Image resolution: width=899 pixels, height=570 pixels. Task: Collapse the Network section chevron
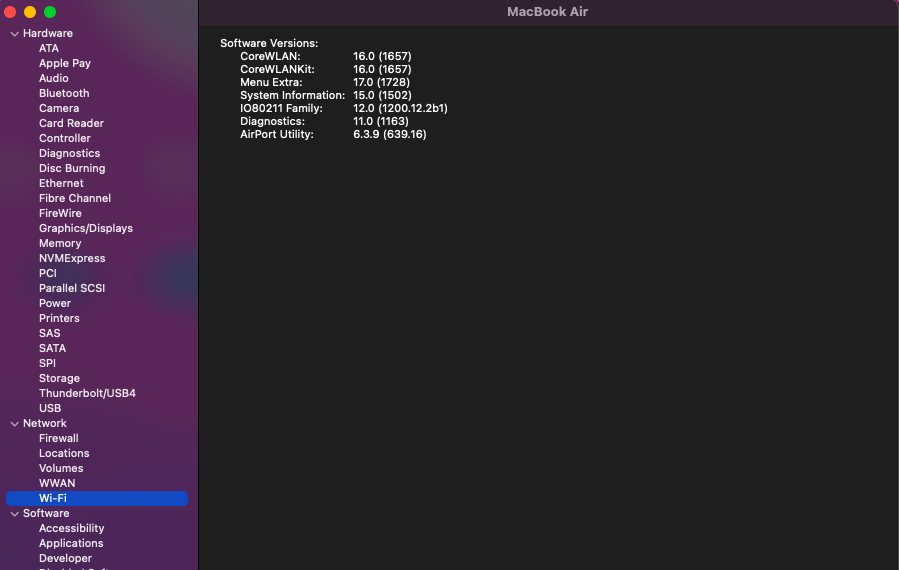[14, 424]
